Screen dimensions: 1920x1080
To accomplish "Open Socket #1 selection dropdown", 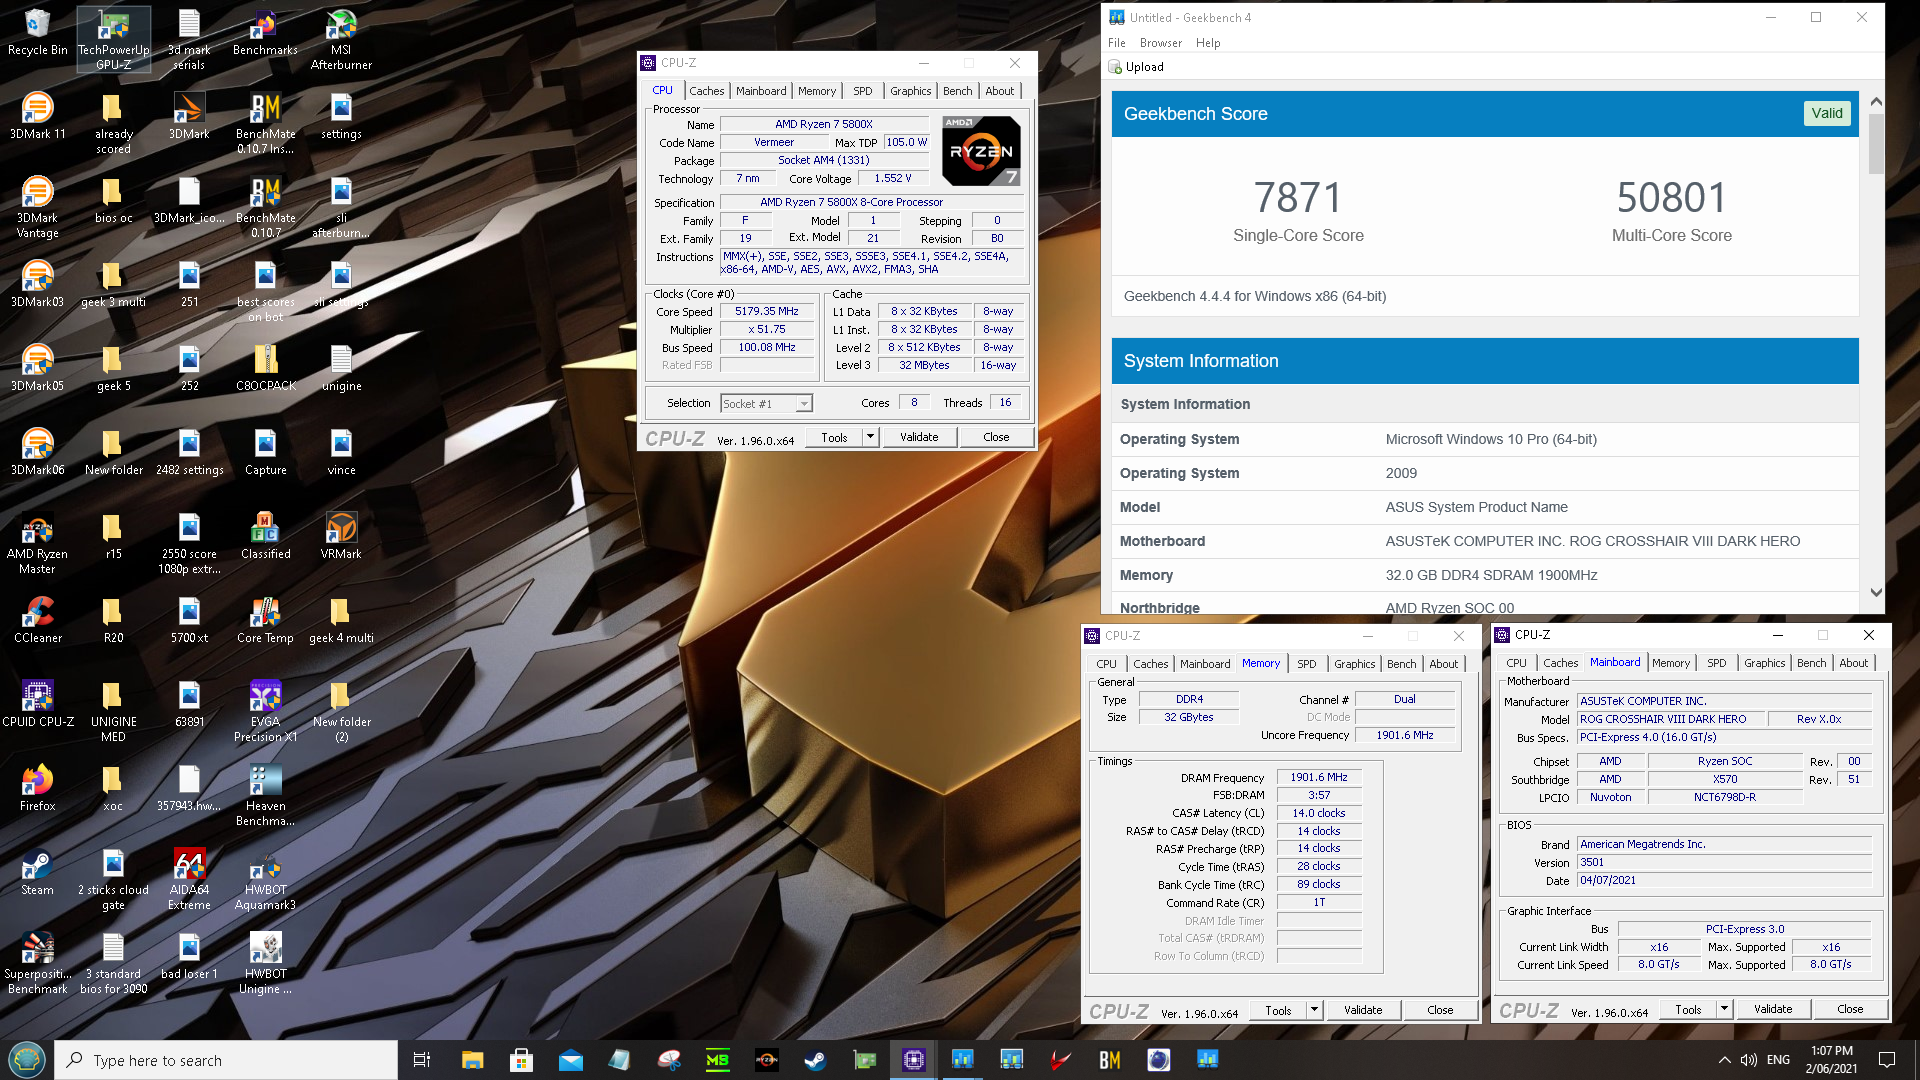I will pyautogui.click(x=766, y=404).
